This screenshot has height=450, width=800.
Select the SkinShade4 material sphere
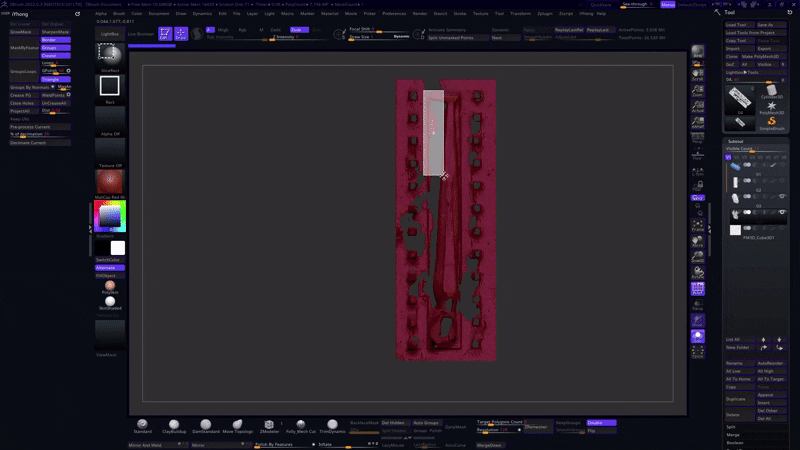pyautogui.click(x=110, y=303)
